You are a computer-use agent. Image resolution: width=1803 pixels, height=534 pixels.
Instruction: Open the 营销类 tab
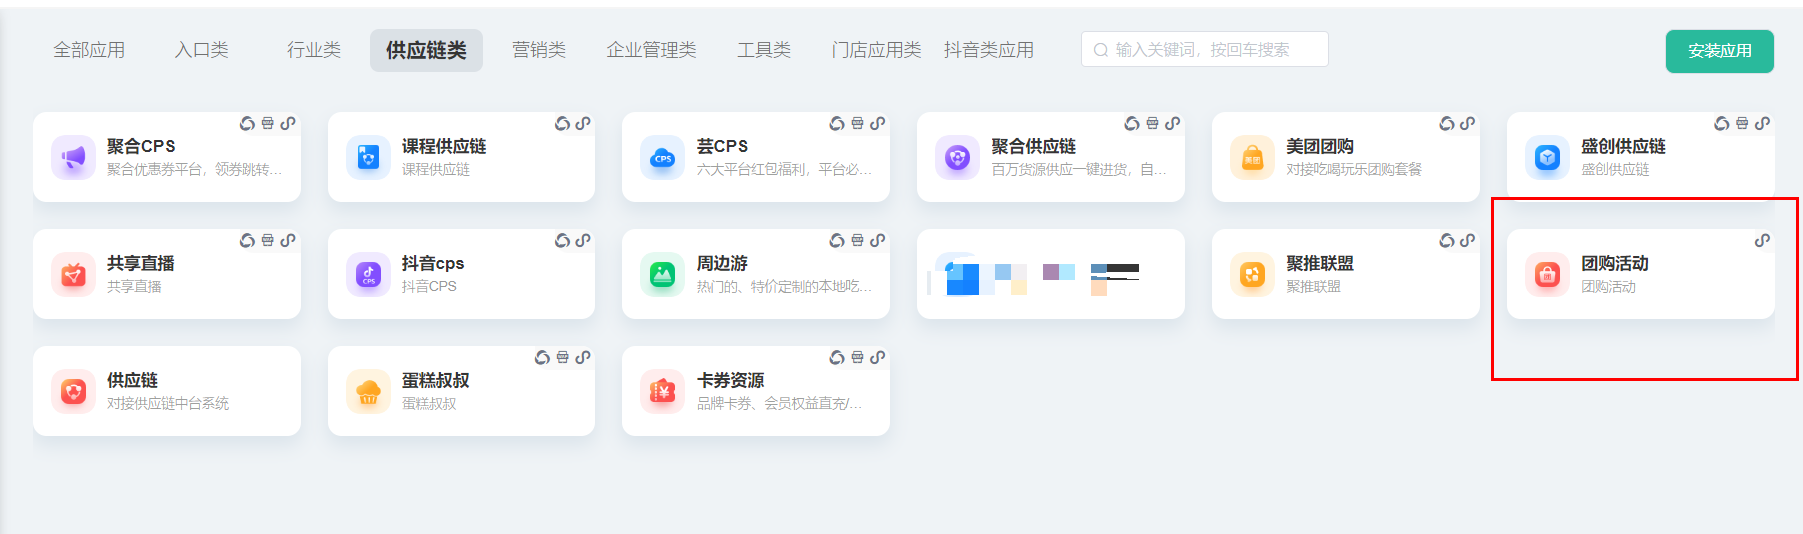pyautogui.click(x=539, y=50)
